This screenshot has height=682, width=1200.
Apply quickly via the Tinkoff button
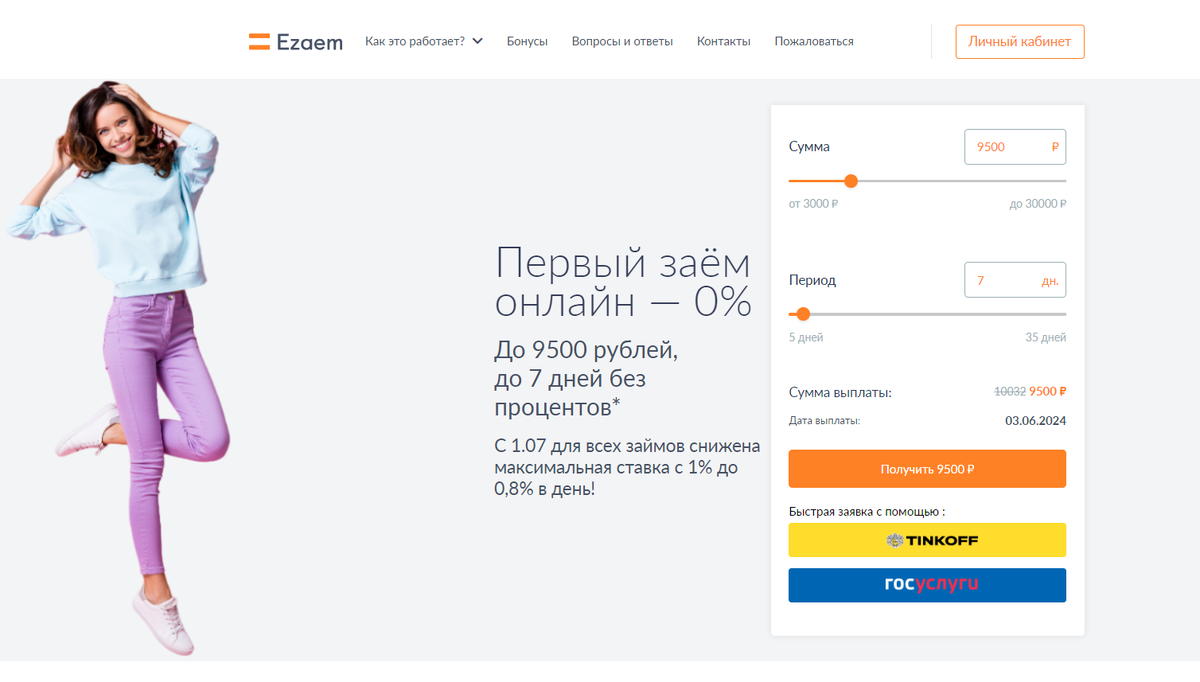click(x=927, y=540)
